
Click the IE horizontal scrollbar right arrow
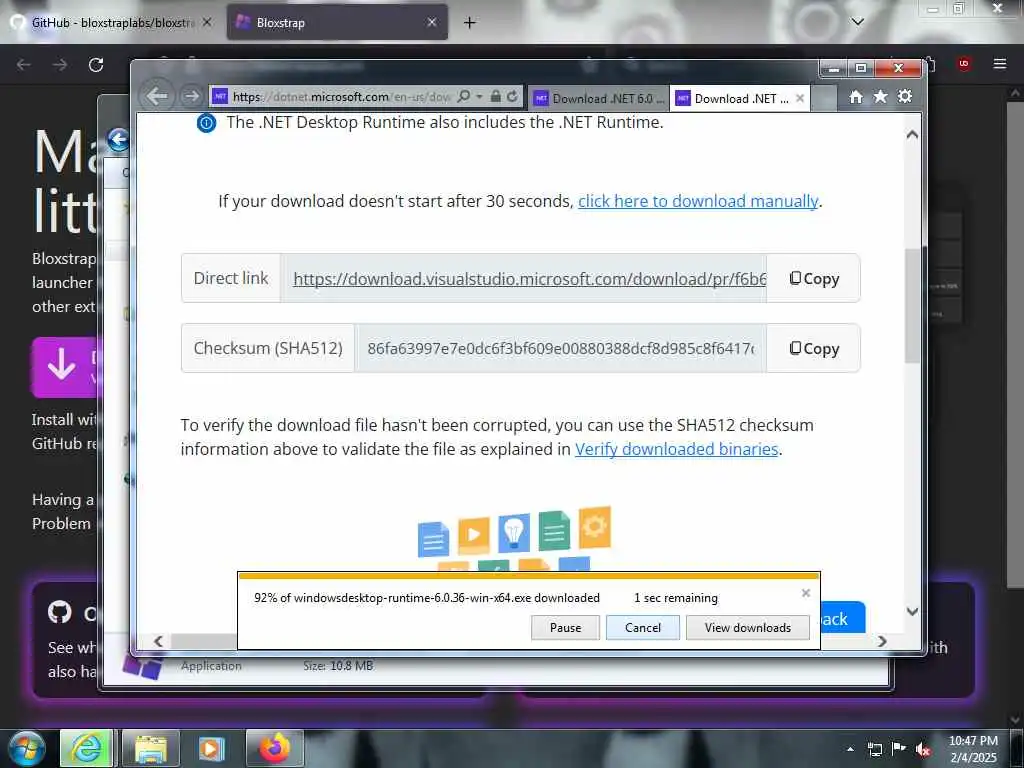(882, 641)
